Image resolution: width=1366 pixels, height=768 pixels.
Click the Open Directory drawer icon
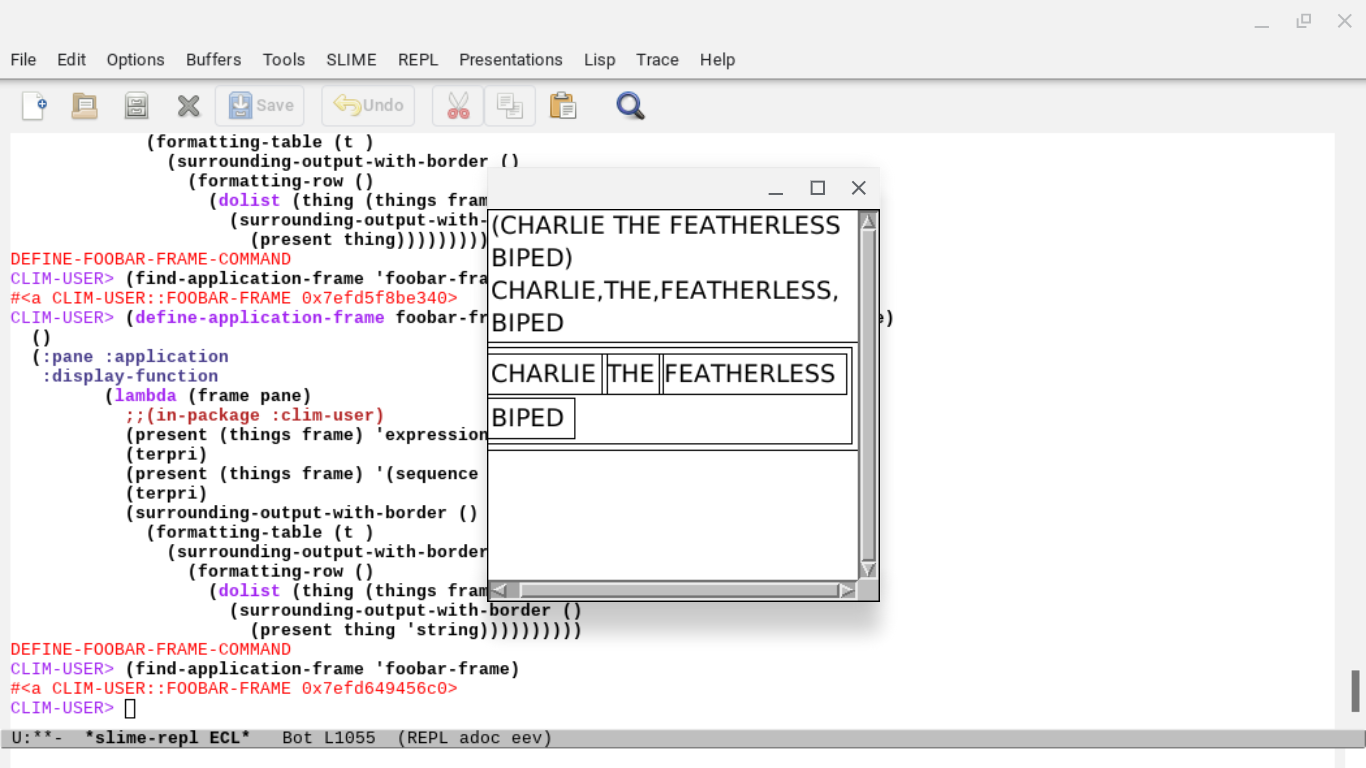pos(136,106)
